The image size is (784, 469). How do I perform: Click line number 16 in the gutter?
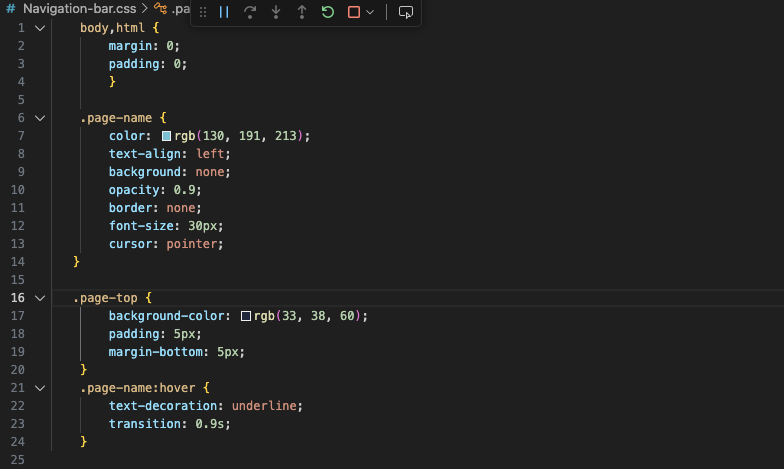click(x=18, y=297)
